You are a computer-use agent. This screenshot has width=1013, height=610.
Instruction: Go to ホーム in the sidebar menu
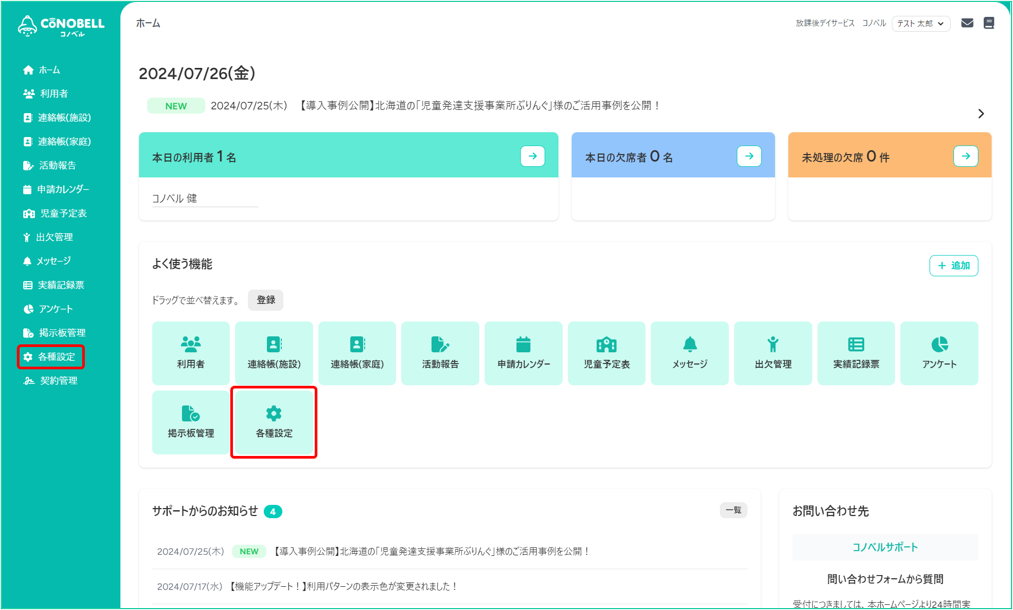coord(42,70)
